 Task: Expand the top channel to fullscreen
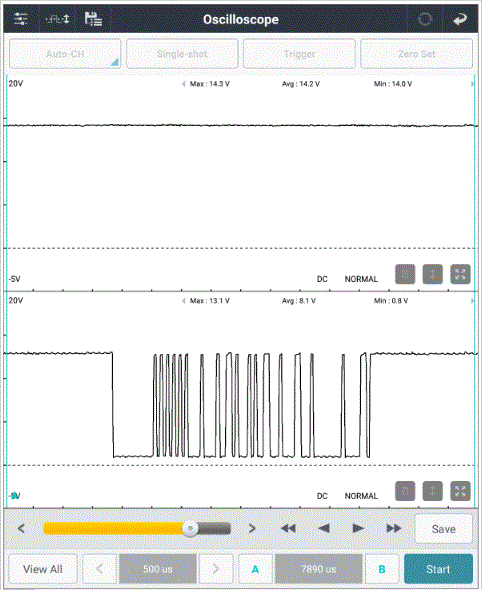point(460,274)
